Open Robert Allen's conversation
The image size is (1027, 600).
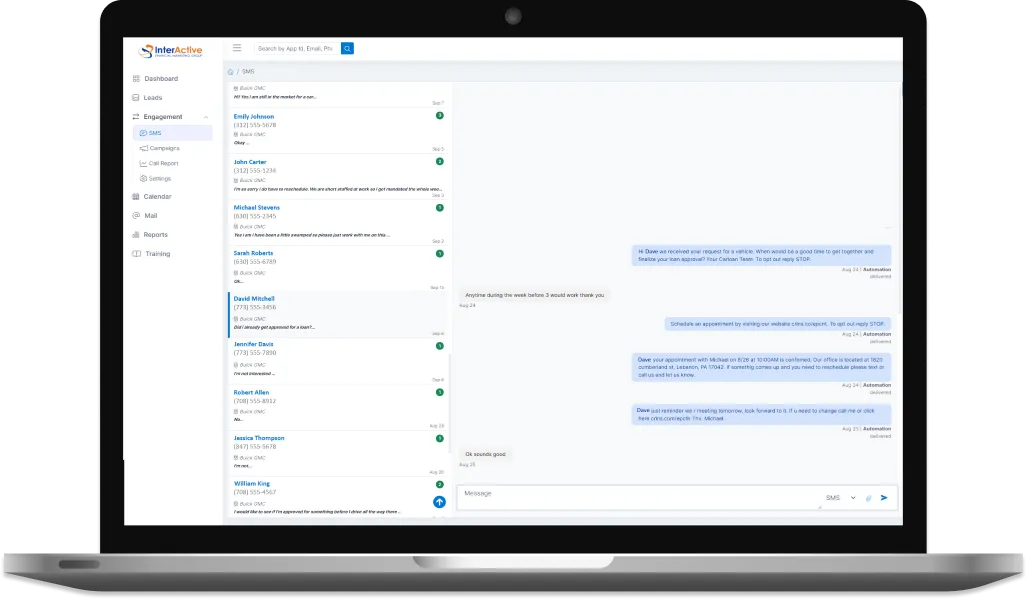point(338,407)
